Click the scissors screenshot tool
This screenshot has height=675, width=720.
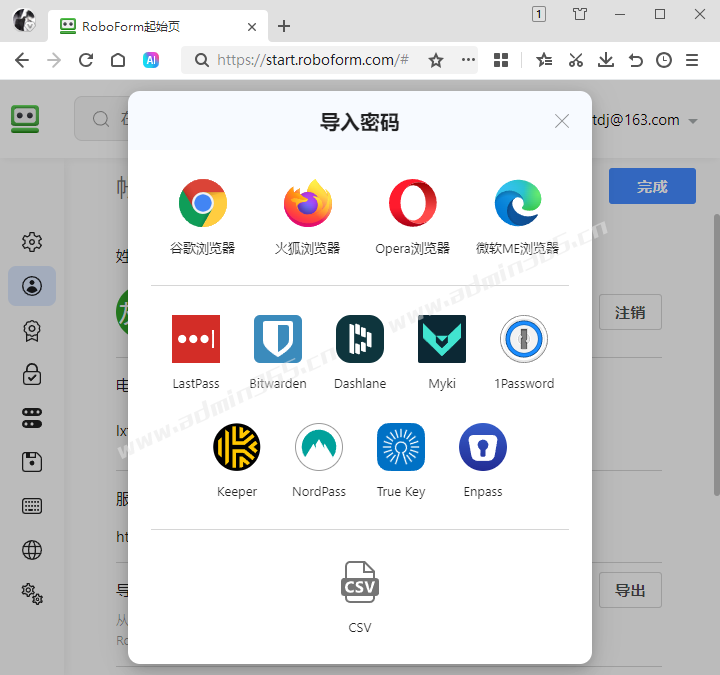click(x=575, y=60)
